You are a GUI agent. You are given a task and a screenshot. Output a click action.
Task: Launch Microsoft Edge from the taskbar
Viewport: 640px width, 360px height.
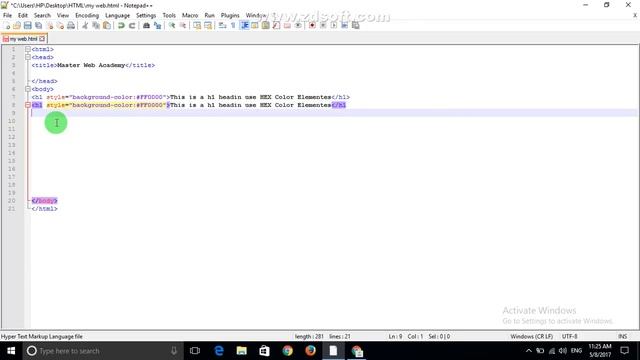219,351
